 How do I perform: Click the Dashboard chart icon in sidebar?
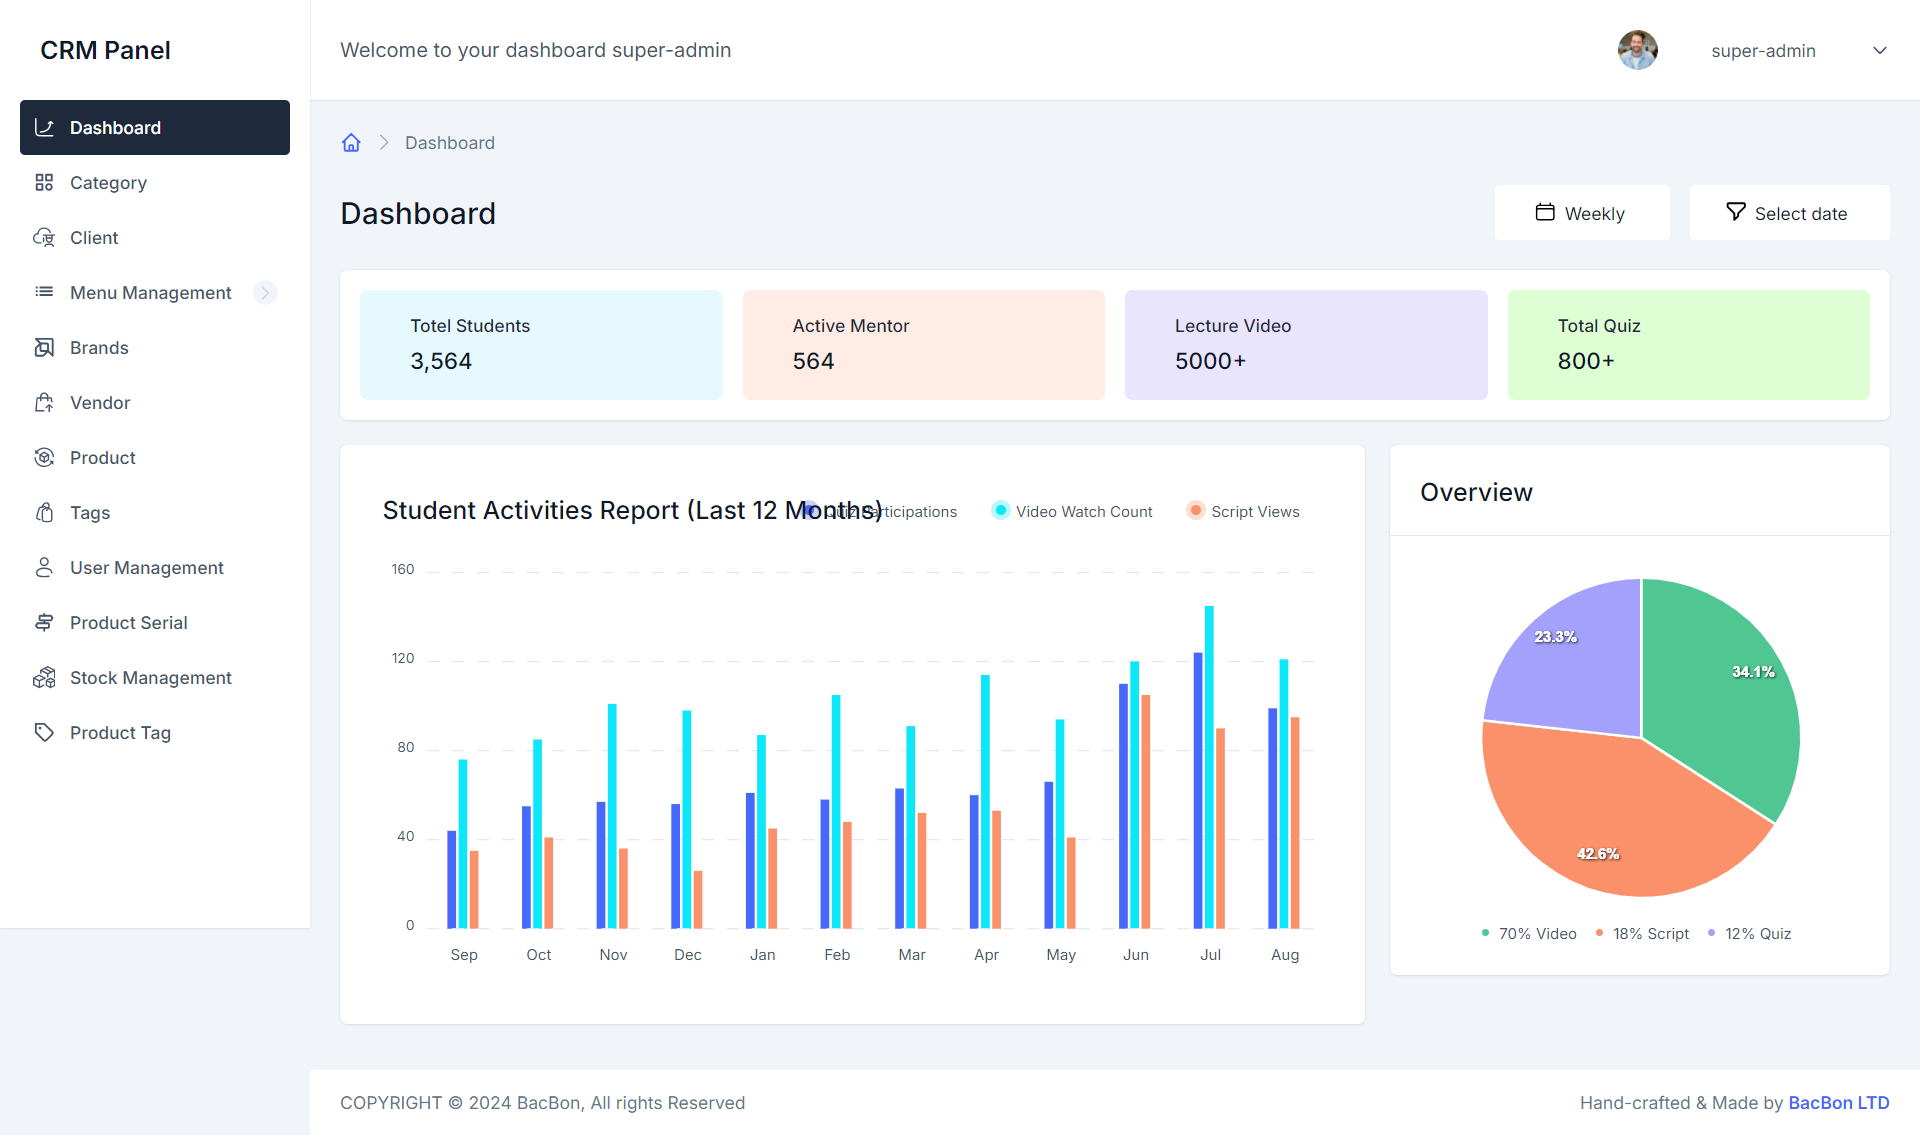[44, 127]
